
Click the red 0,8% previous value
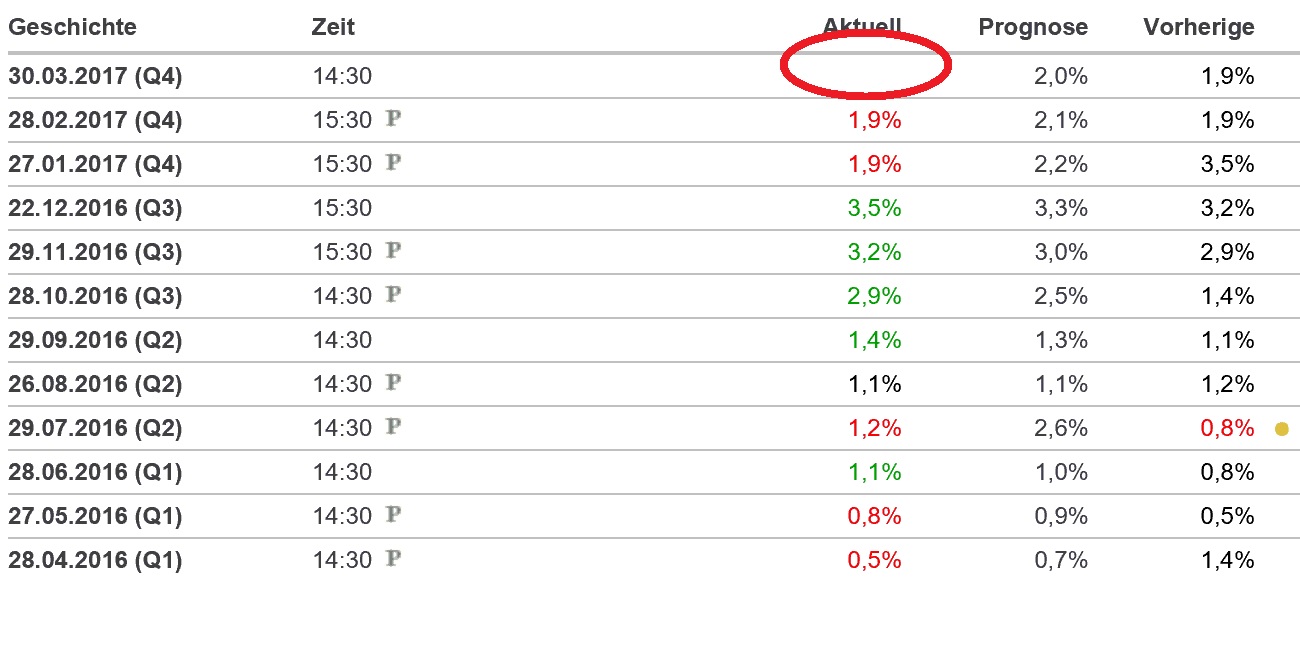[1227, 428]
